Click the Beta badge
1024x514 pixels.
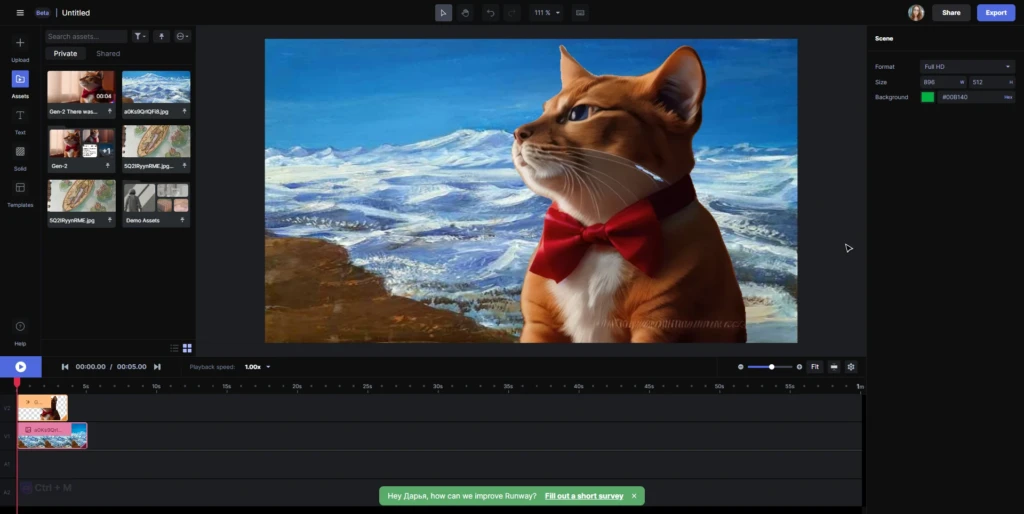tap(42, 12)
